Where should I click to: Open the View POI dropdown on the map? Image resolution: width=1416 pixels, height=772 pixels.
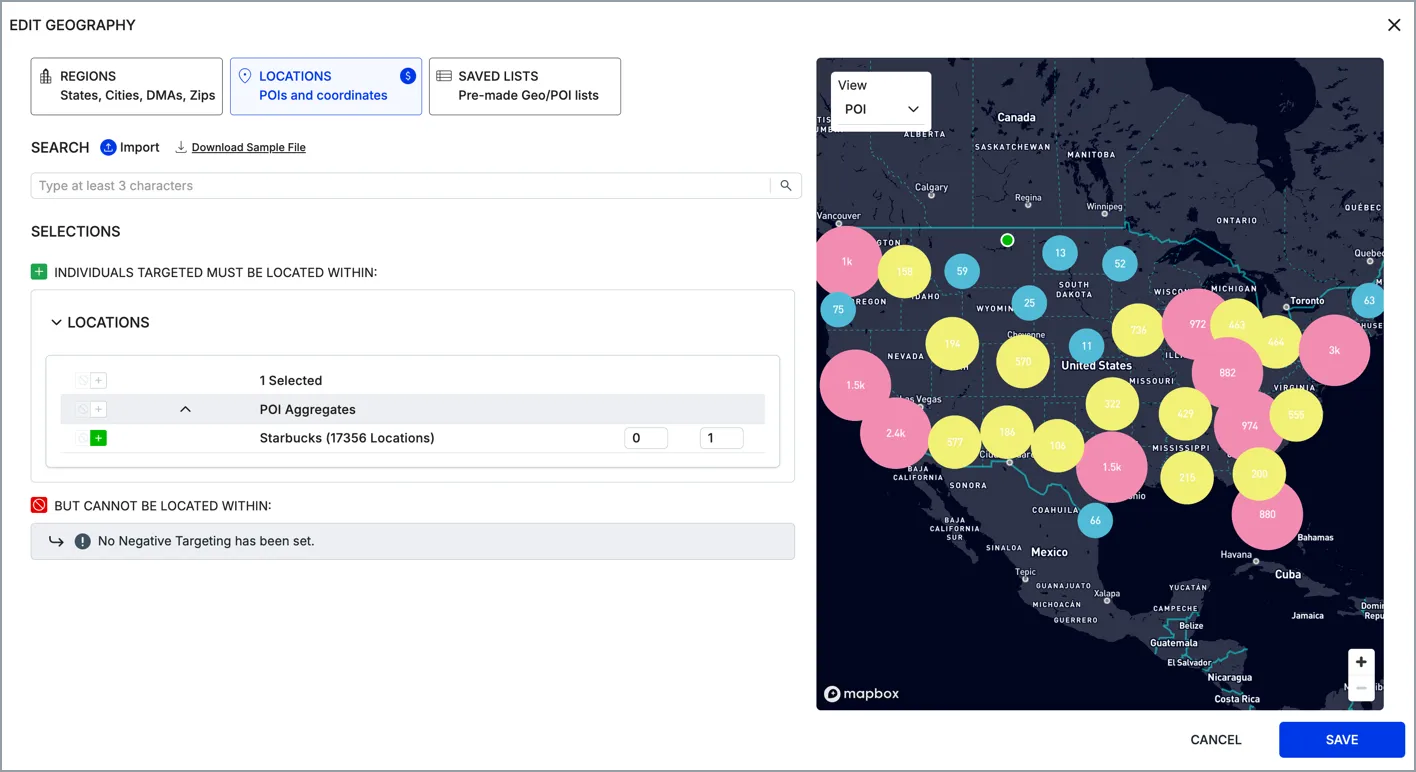coord(881,109)
